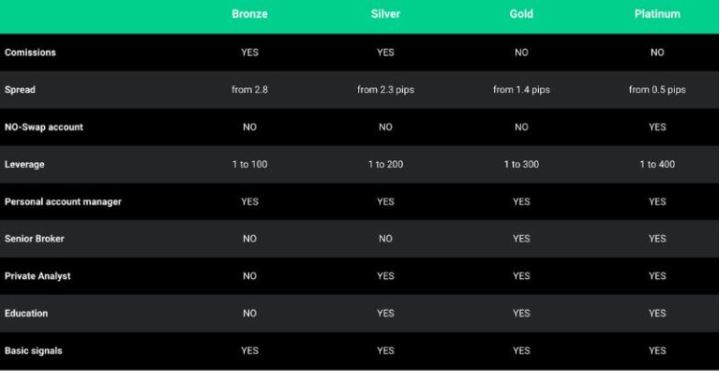This screenshot has width=721, height=372.
Task: Select the Education row label
Action: (x=26, y=313)
